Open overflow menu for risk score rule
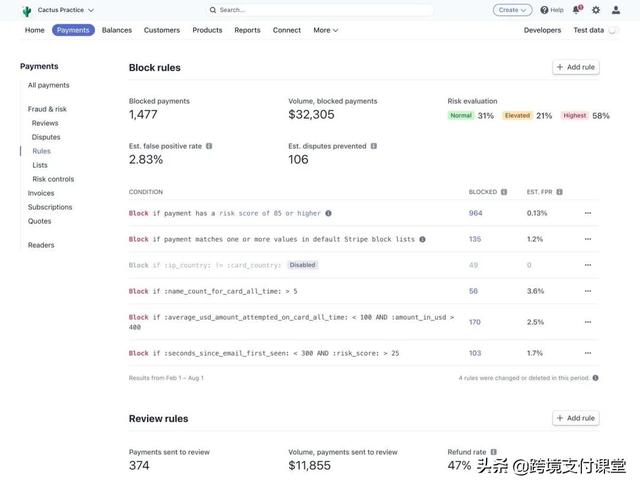Image resolution: width=640 pixels, height=488 pixels. (x=588, y=213)
